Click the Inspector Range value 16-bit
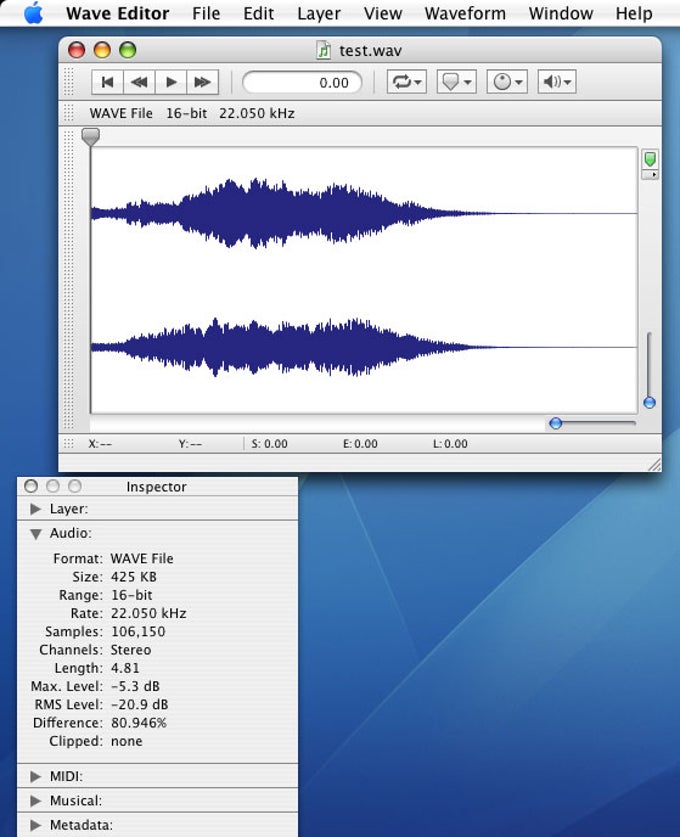This screenshot has width=680, height=837. [131, 595]
